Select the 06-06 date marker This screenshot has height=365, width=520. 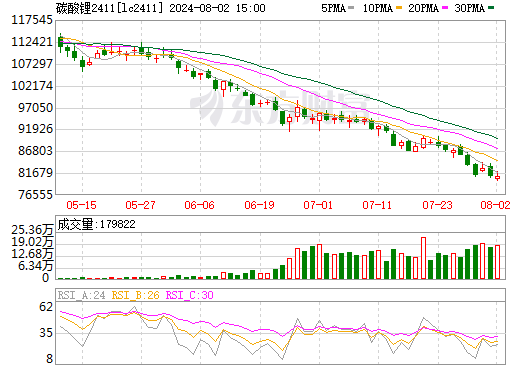[200, 205]
